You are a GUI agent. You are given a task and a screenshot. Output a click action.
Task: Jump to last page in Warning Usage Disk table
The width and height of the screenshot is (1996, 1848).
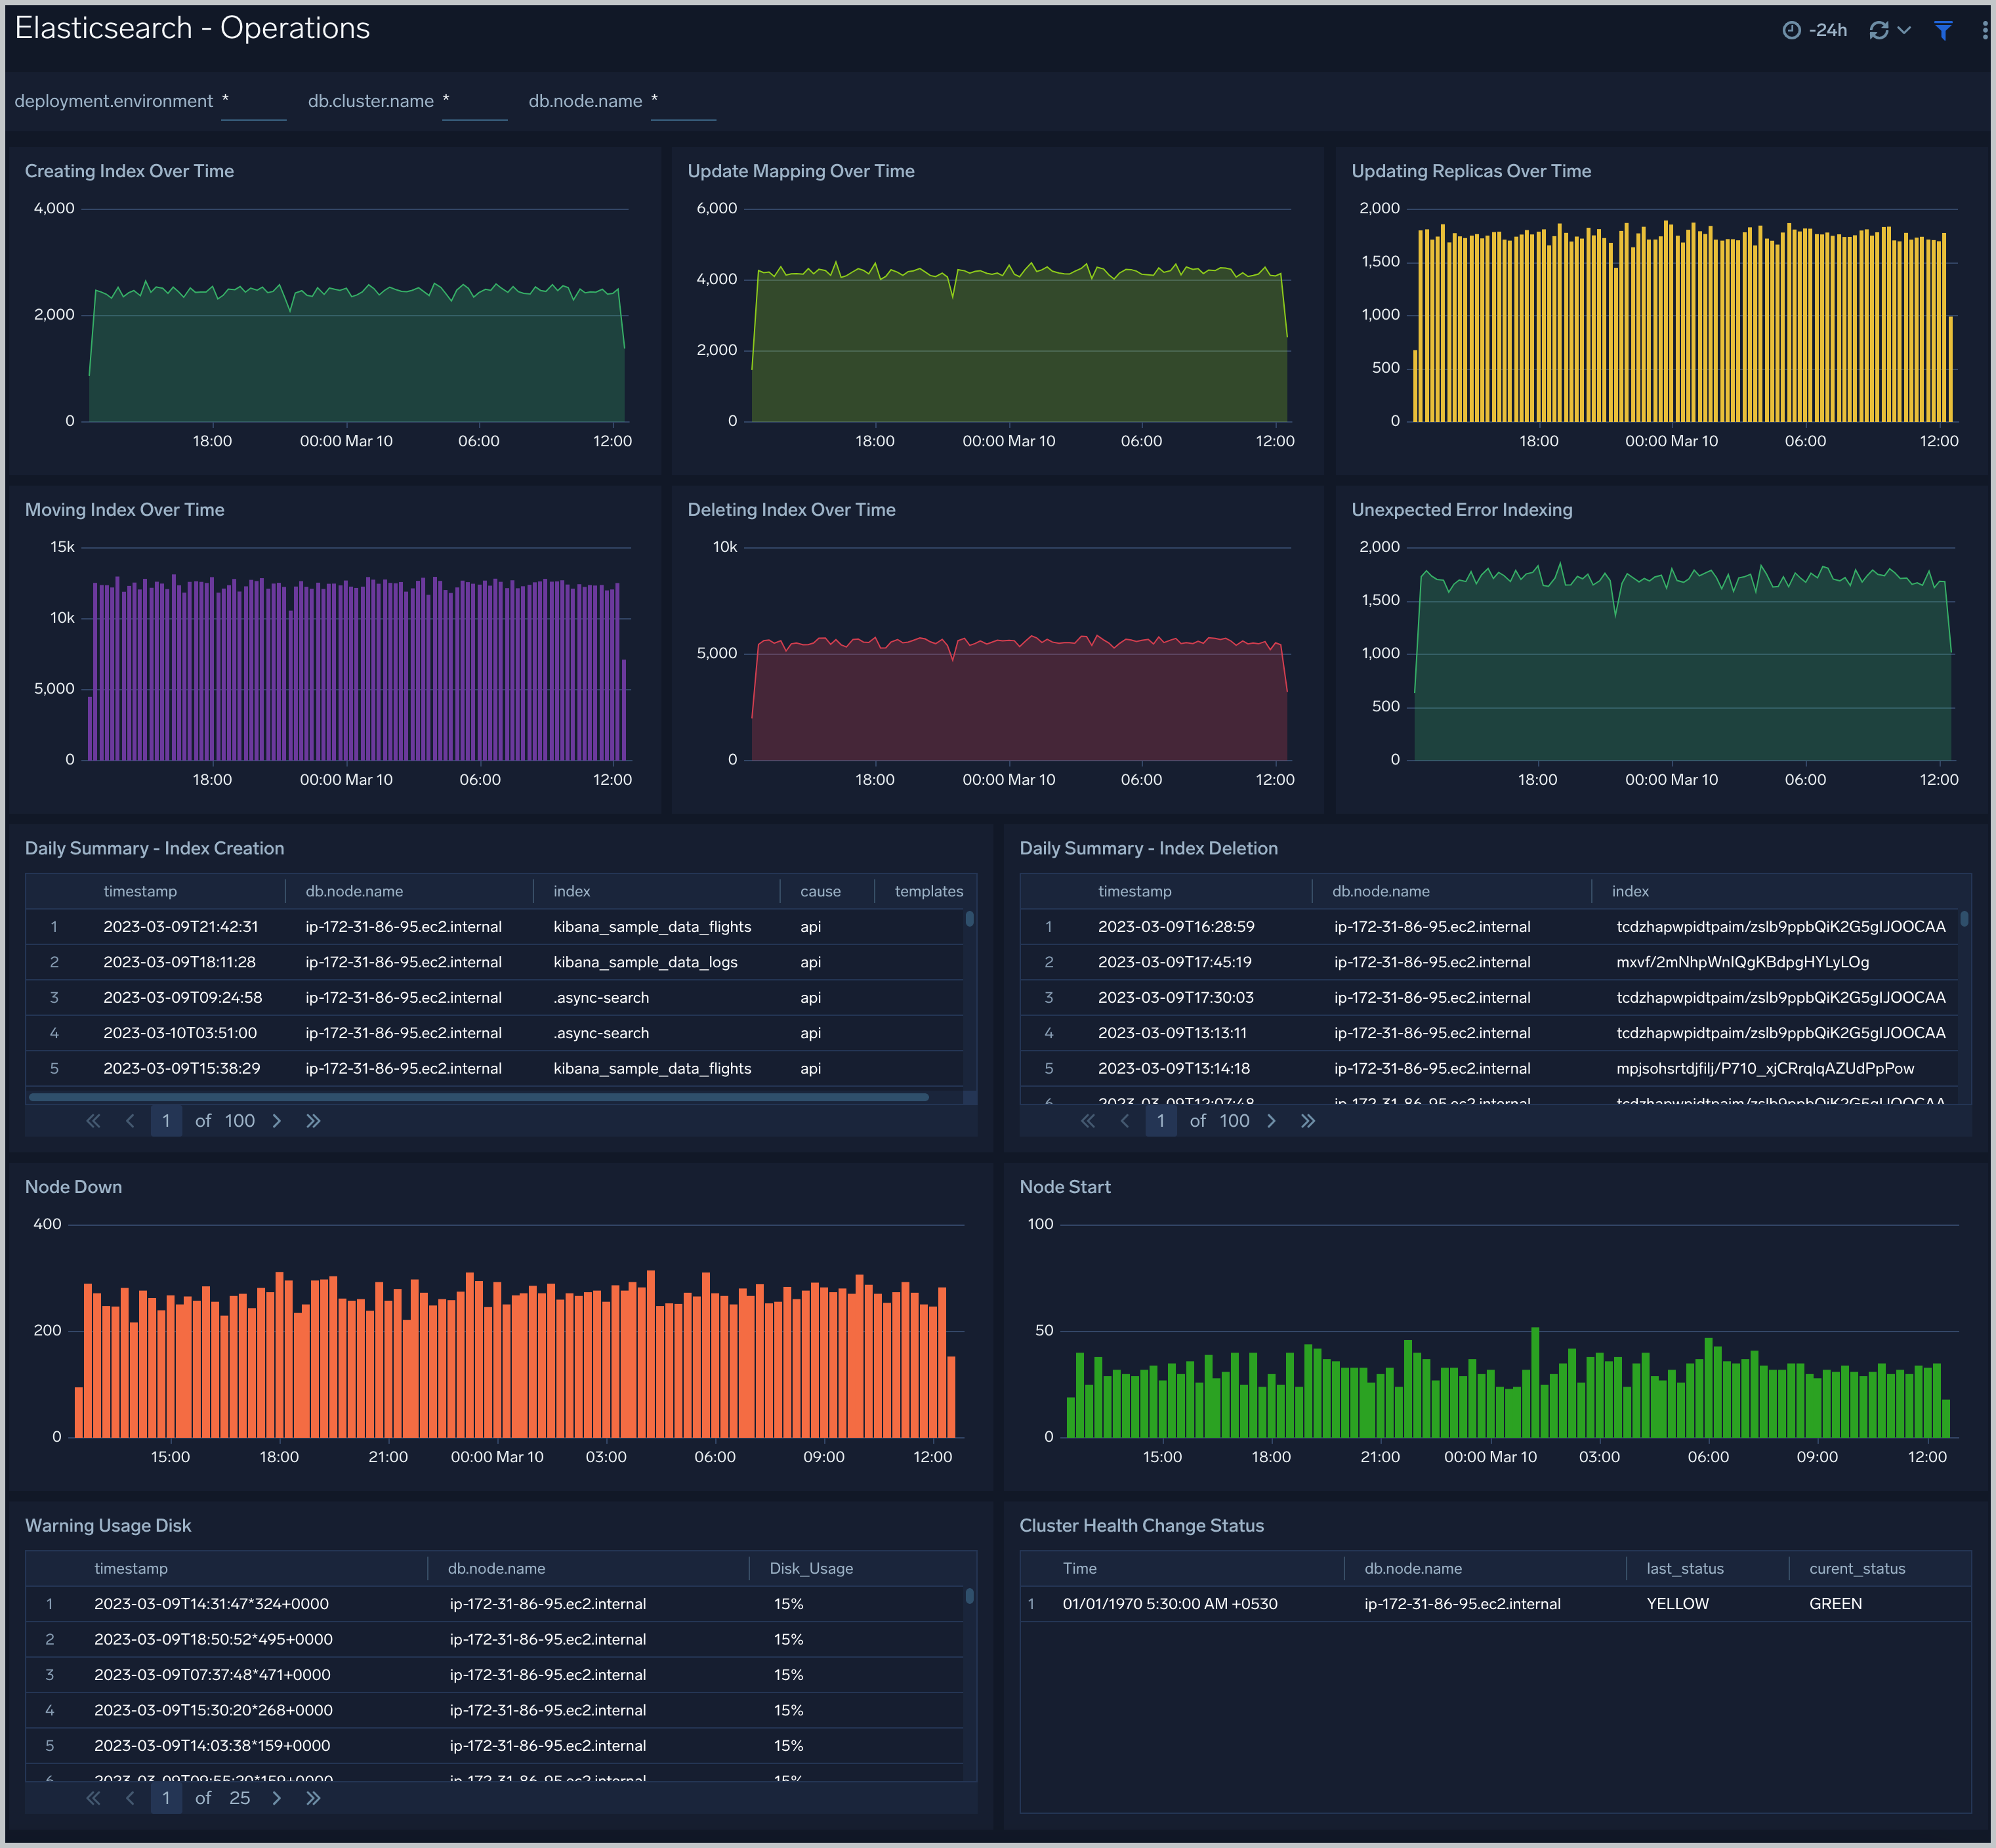[x=313, y=1798]
